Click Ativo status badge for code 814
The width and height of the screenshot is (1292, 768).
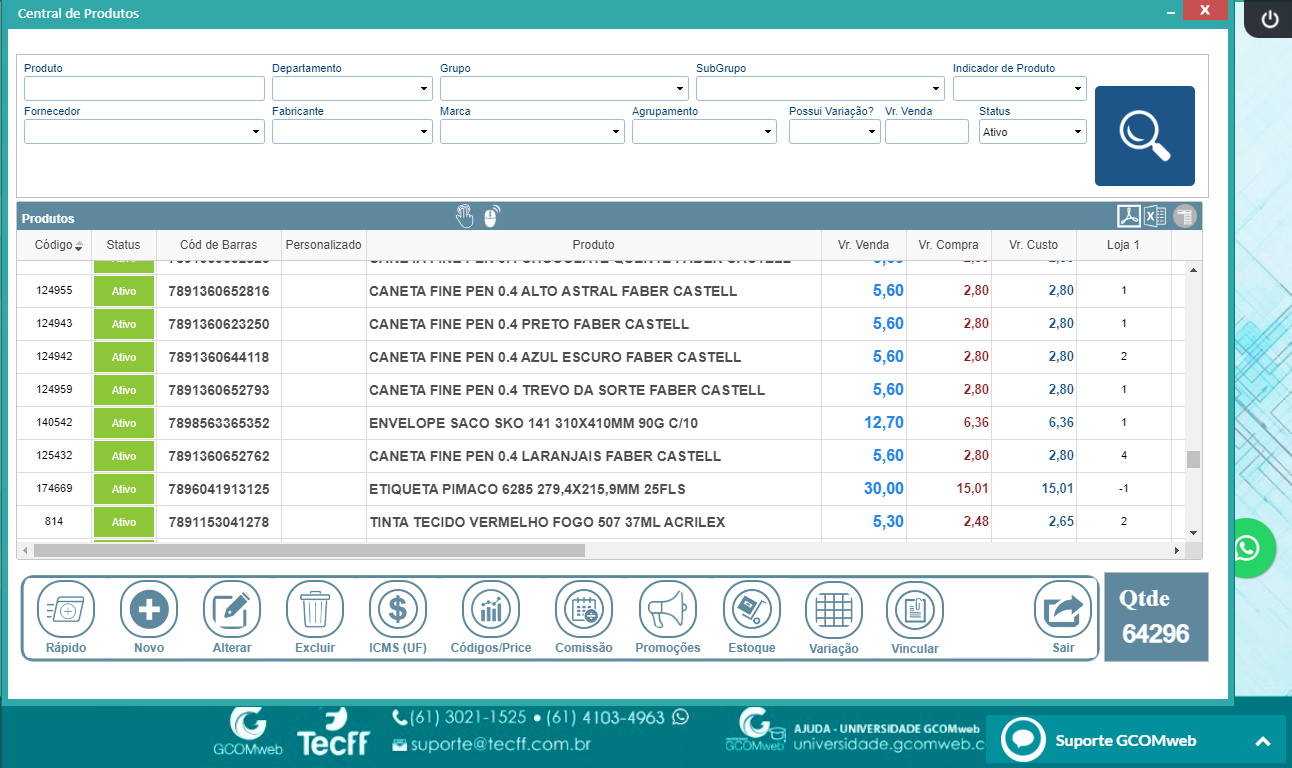click(124, 522)
